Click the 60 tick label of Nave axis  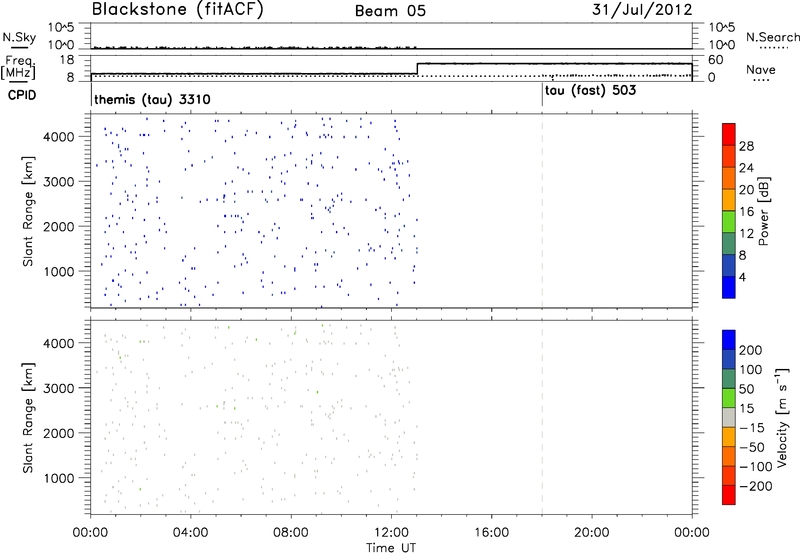click(716, 60)
